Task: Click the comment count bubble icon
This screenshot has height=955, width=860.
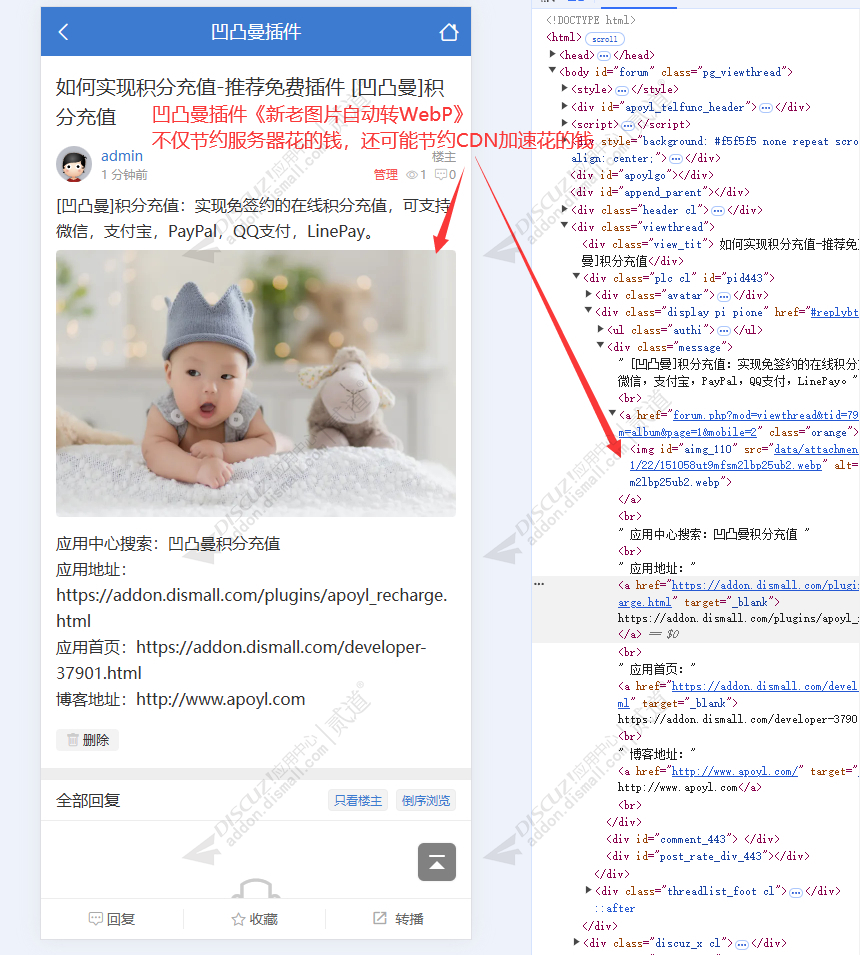Action: (441, 175)
